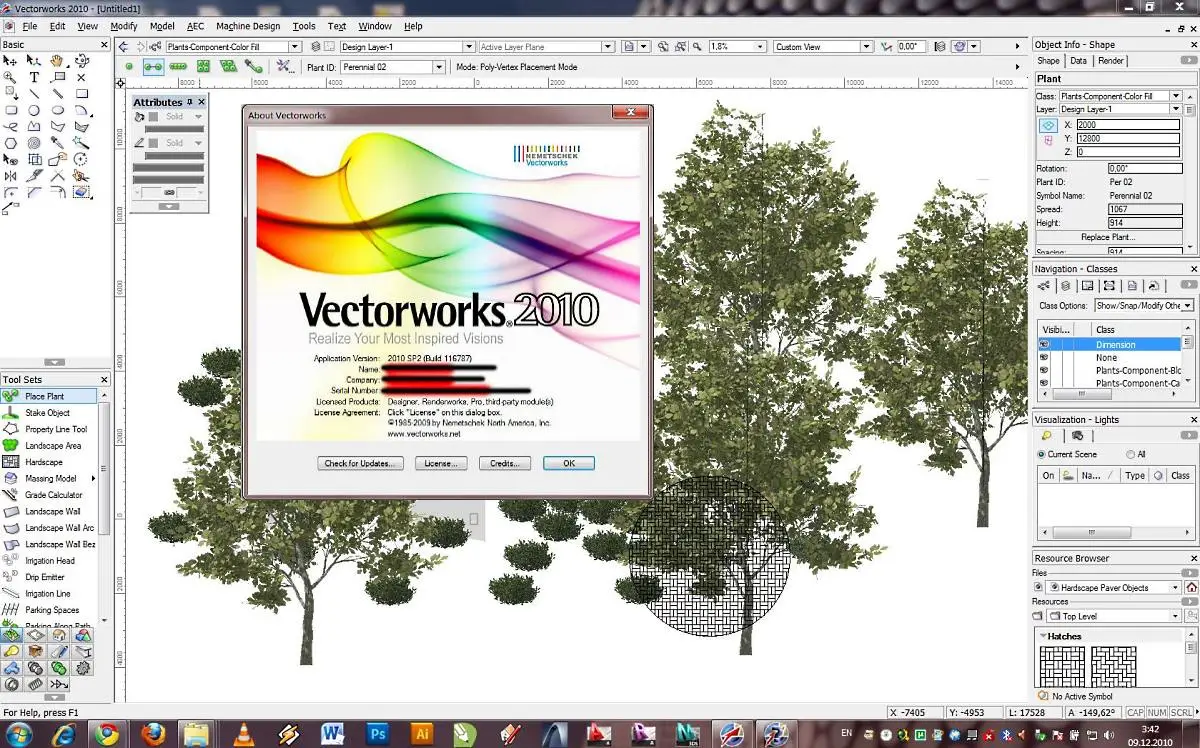Click the X coordinate field

[x=1128, y=125]
